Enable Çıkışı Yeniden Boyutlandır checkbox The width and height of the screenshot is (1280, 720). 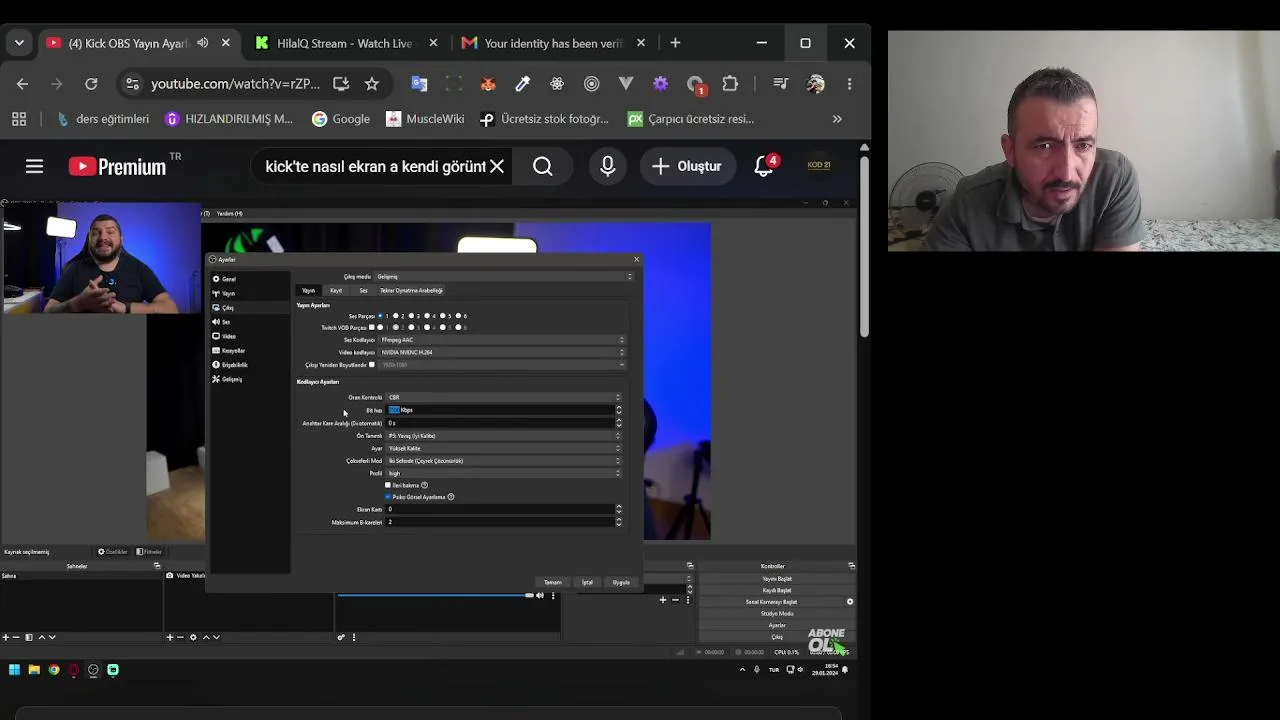tap(372, 365)
